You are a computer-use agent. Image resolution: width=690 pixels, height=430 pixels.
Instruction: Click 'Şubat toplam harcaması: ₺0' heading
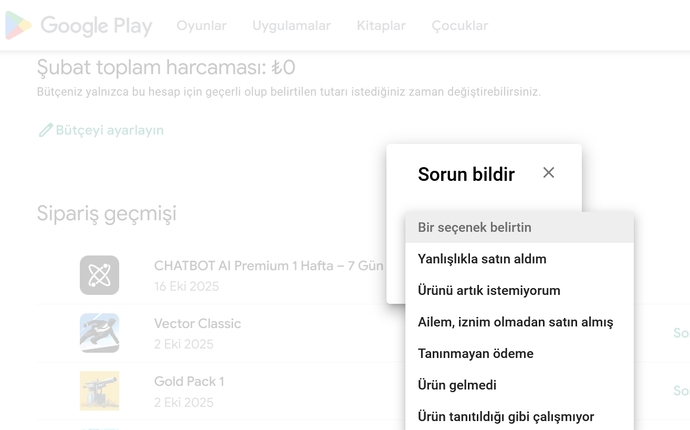(x=166, y=68)
